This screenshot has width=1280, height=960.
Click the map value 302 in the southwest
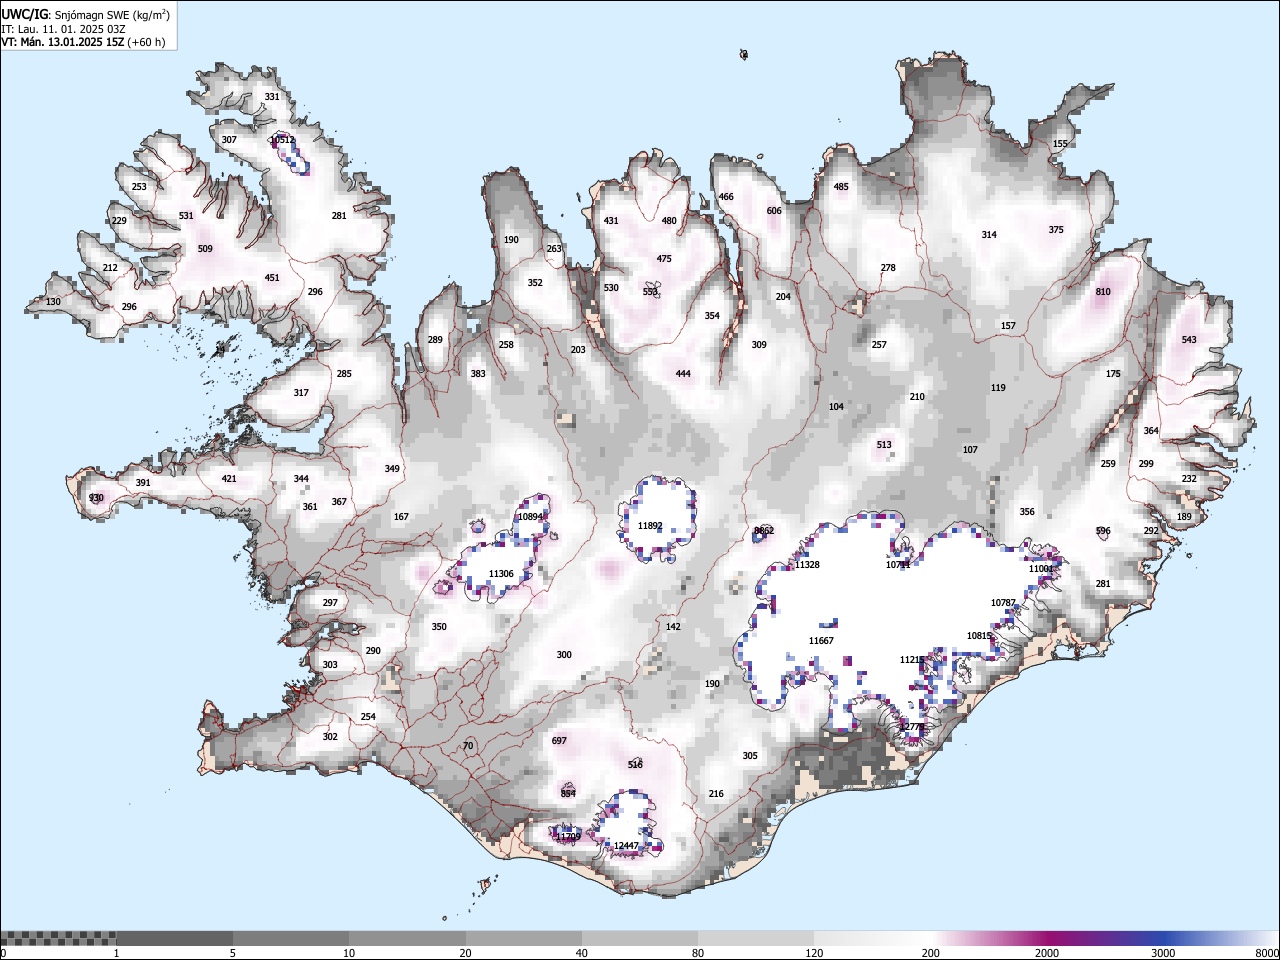330,737
